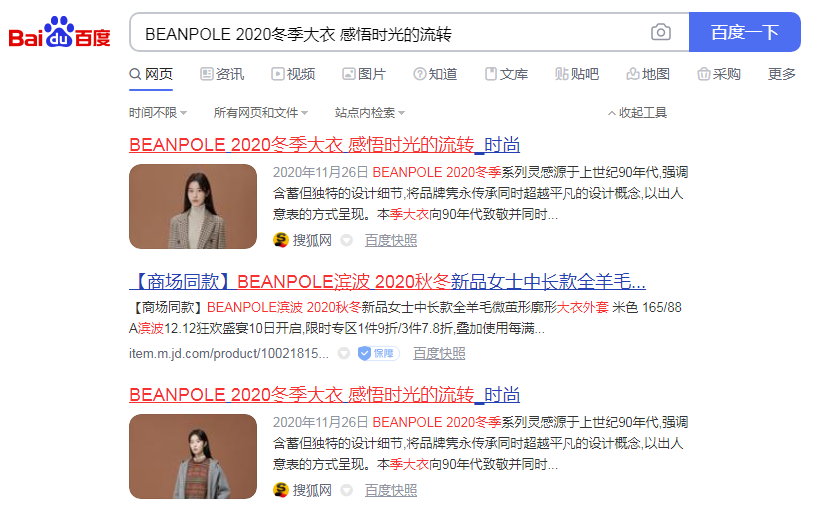Open 【商场同款】BEANPOLE滨波 result title

(x=387, y=281)
